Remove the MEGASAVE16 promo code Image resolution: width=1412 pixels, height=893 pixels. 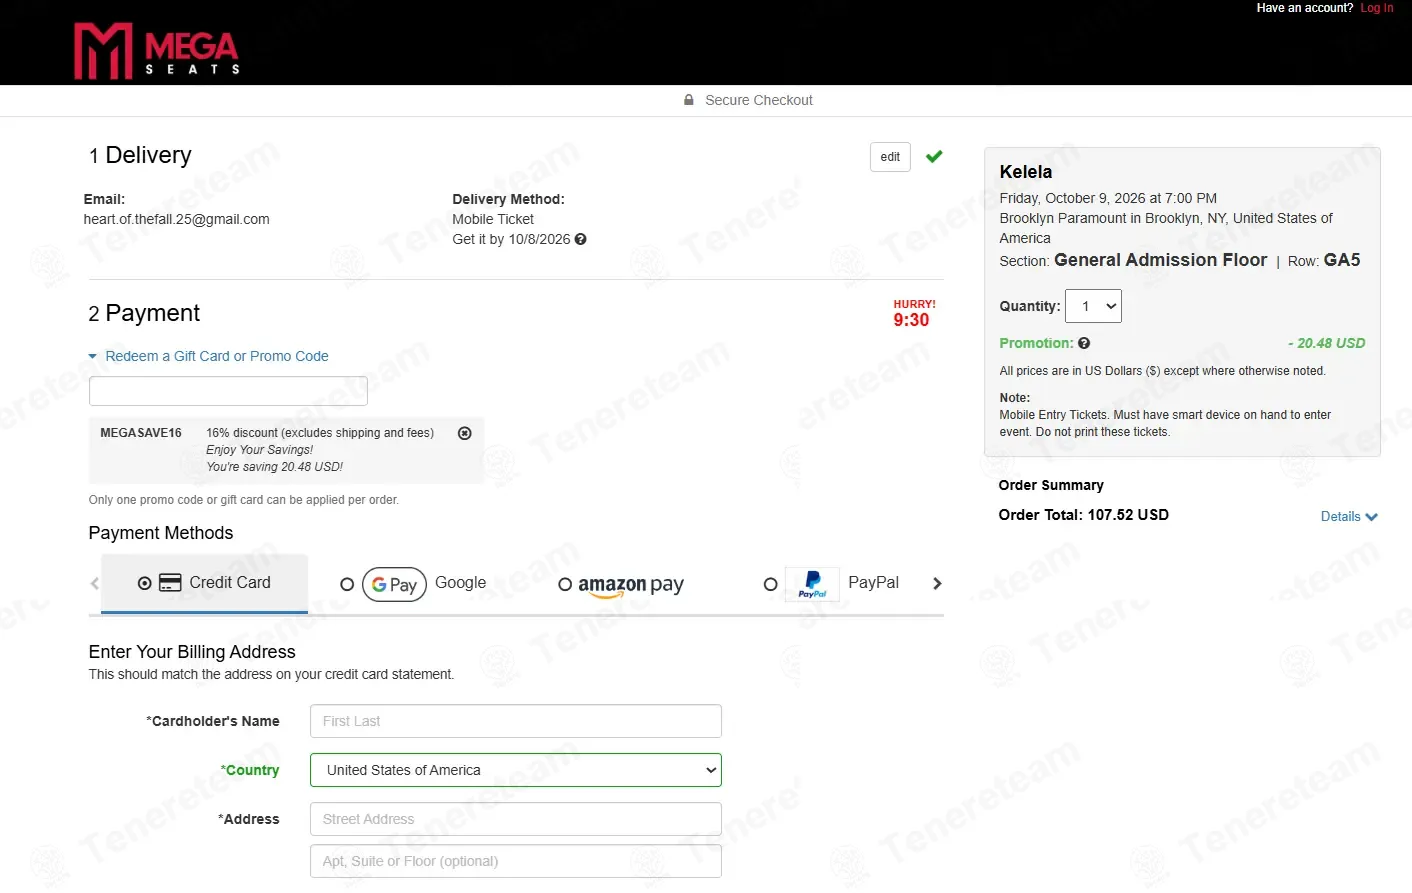(x=465, y=433)
